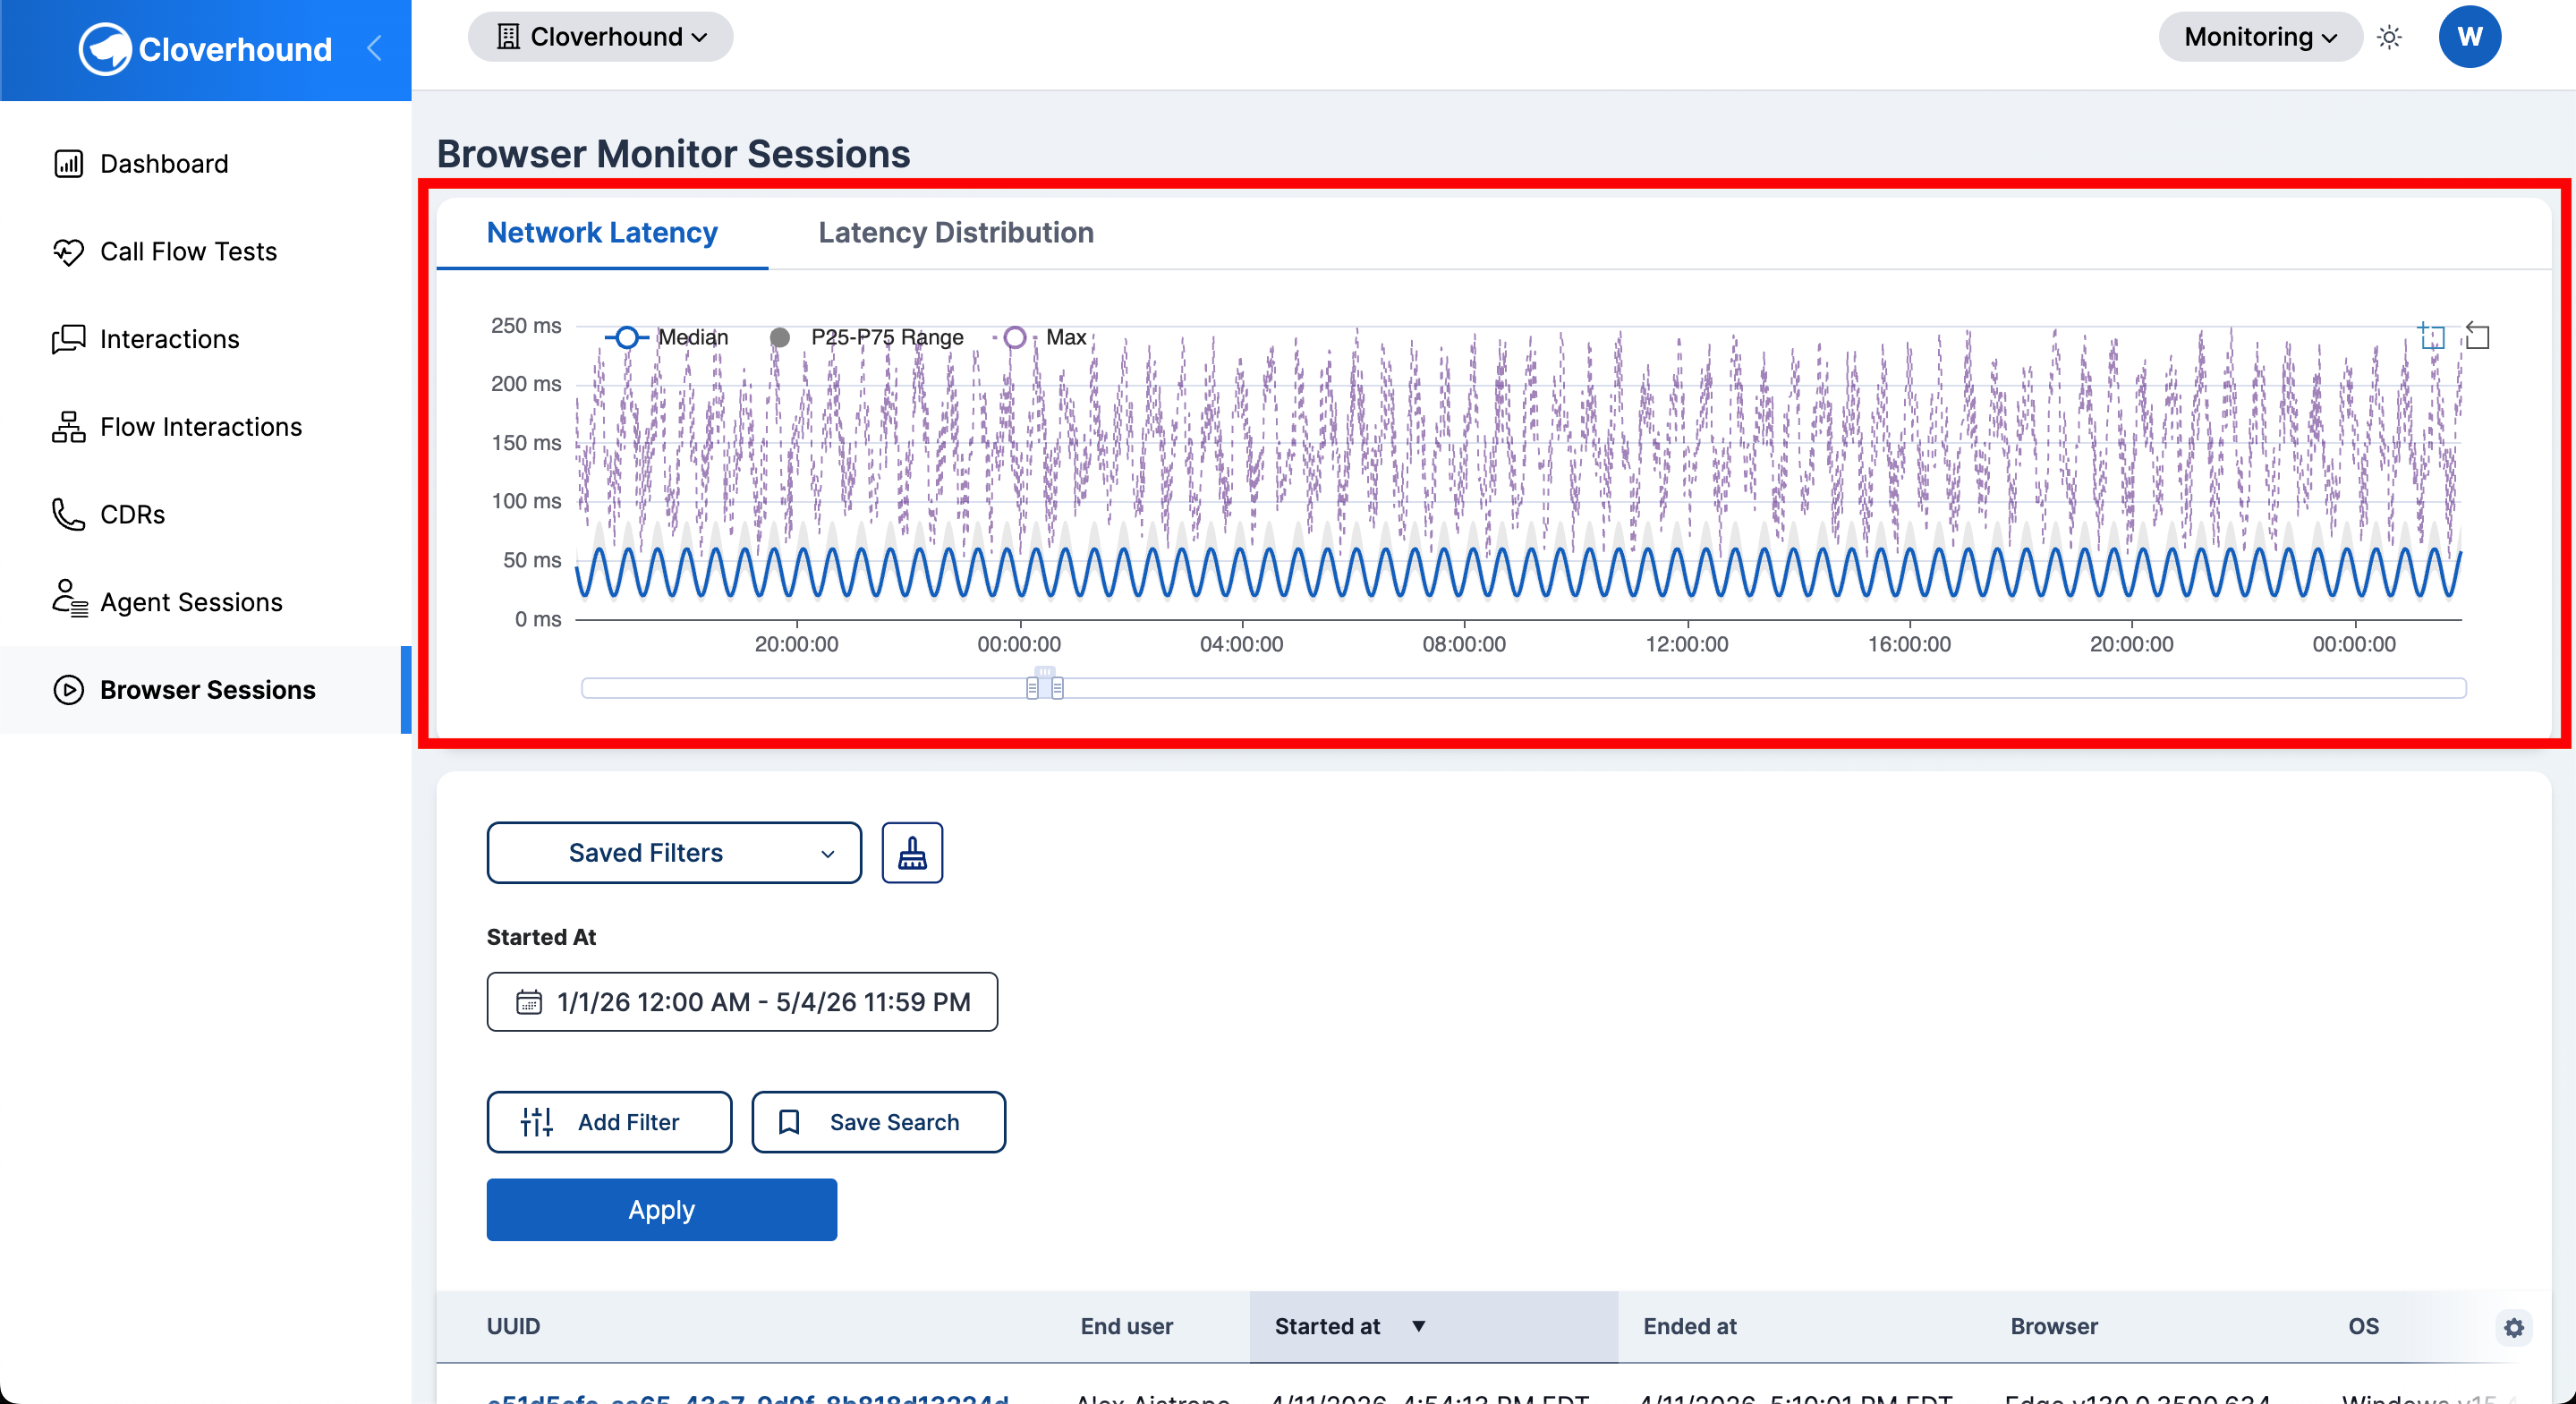
Task: Click the Dashboard chart icon
Action: [68, 163]
